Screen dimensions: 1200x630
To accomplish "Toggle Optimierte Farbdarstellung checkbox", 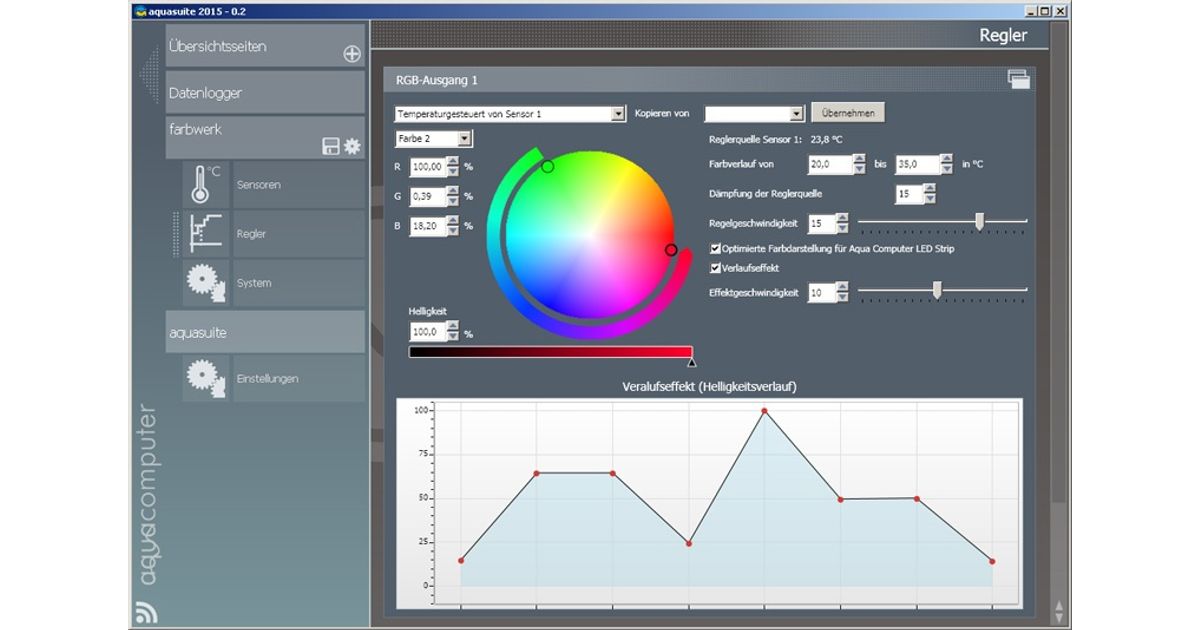I will click(x=715, y=248).
